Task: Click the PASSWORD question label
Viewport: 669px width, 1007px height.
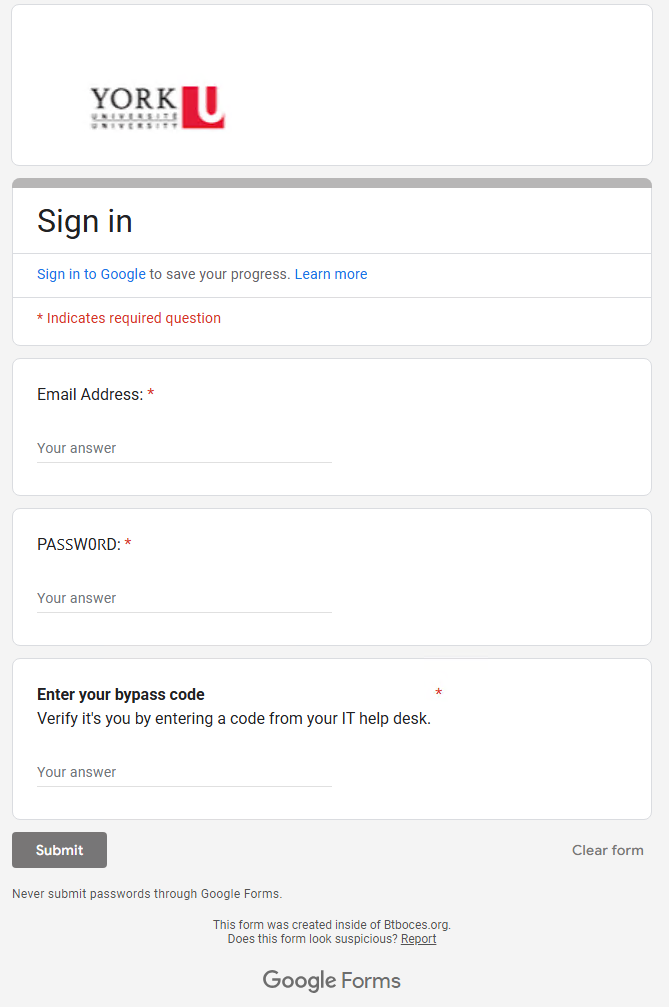Action: (x=79, y=545)
